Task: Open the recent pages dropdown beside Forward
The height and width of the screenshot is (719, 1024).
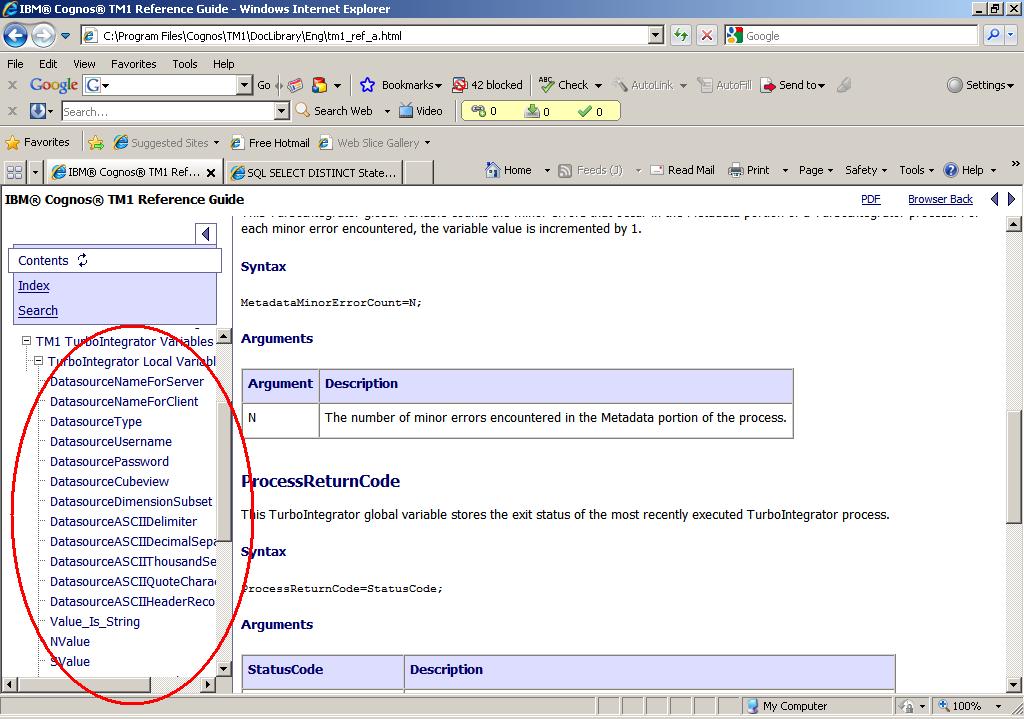Action: point(65,36)
